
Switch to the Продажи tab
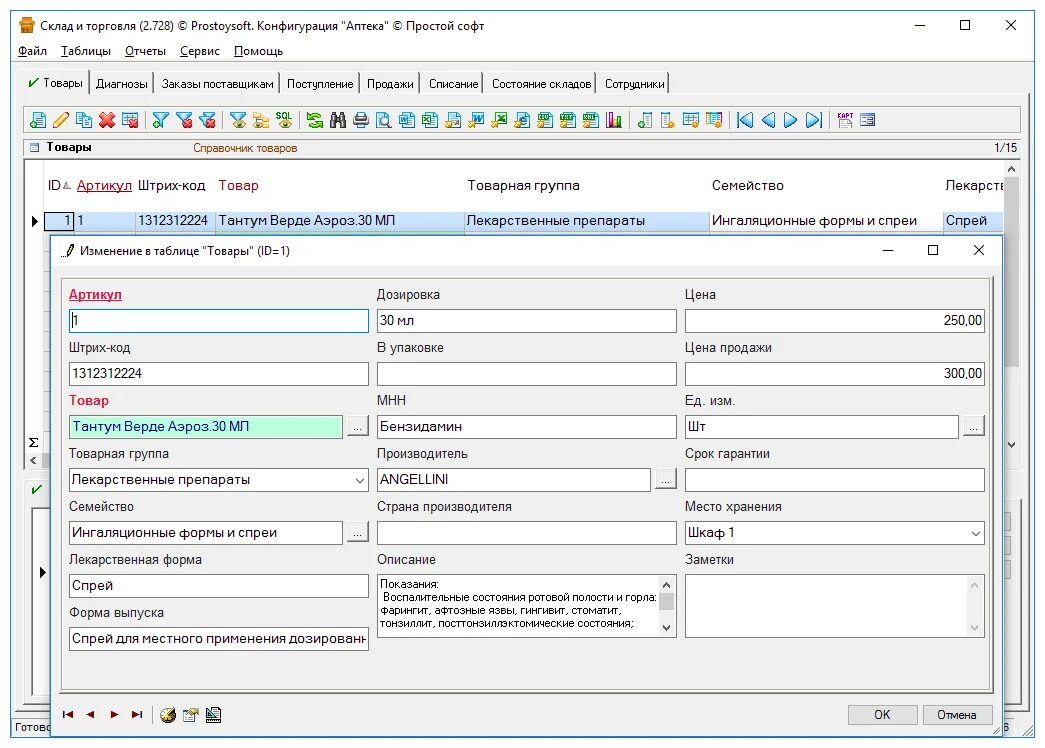(x=390, y=84)
